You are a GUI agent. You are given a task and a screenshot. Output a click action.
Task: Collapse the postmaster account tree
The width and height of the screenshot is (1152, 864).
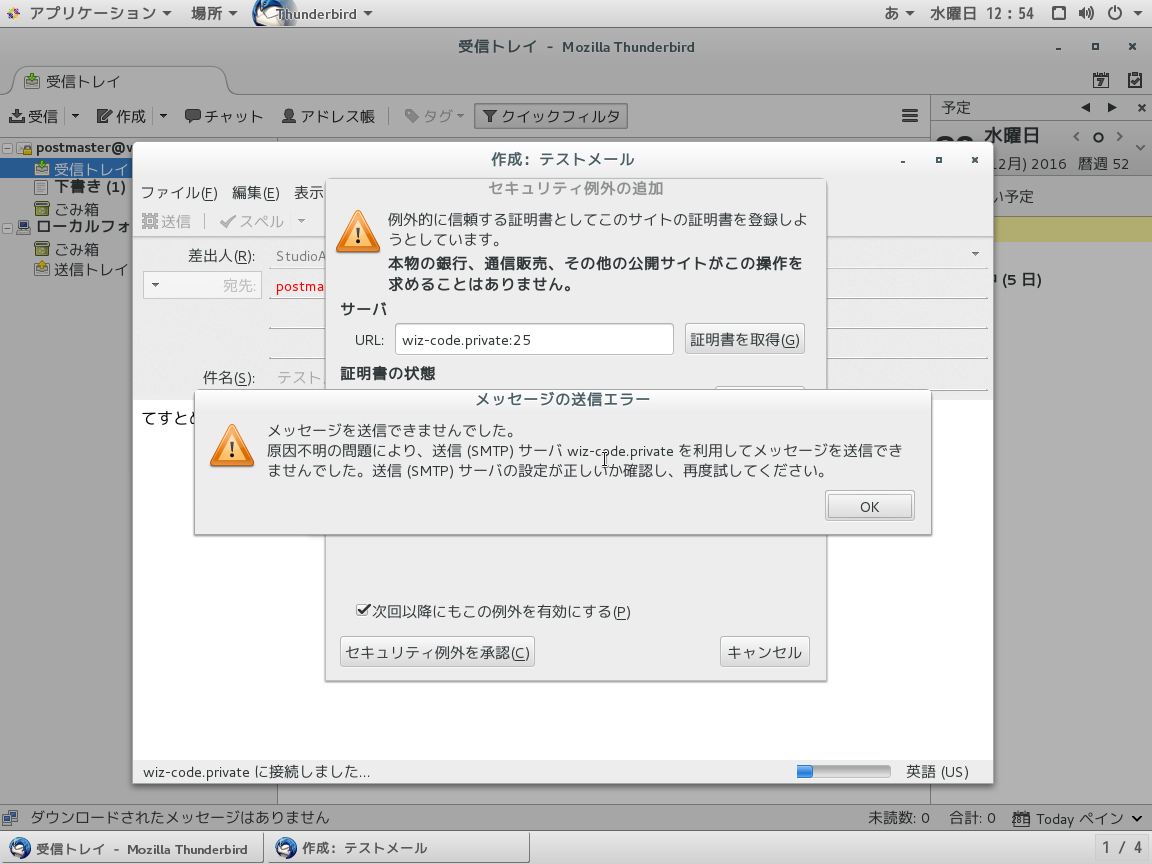[x=7, y=148]
